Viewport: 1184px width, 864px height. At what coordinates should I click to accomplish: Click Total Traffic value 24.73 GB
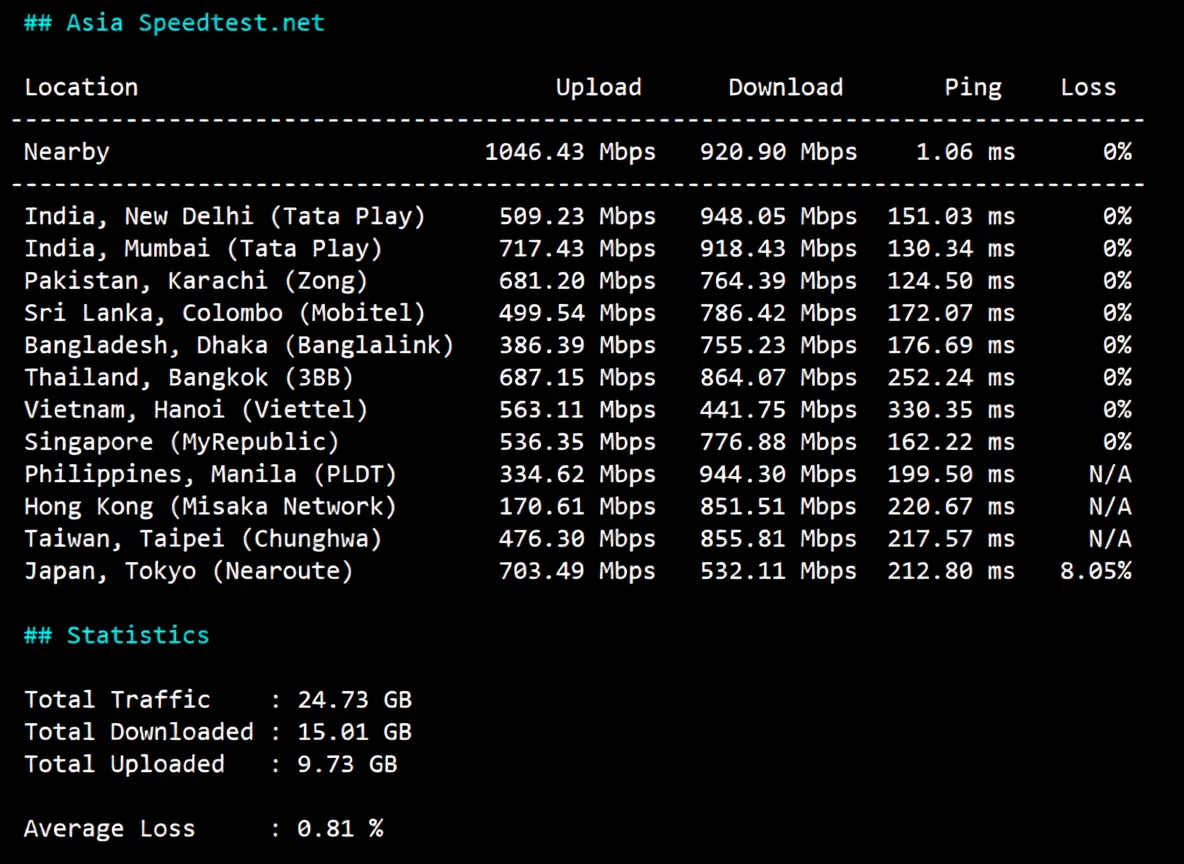[x=354, y=700]
